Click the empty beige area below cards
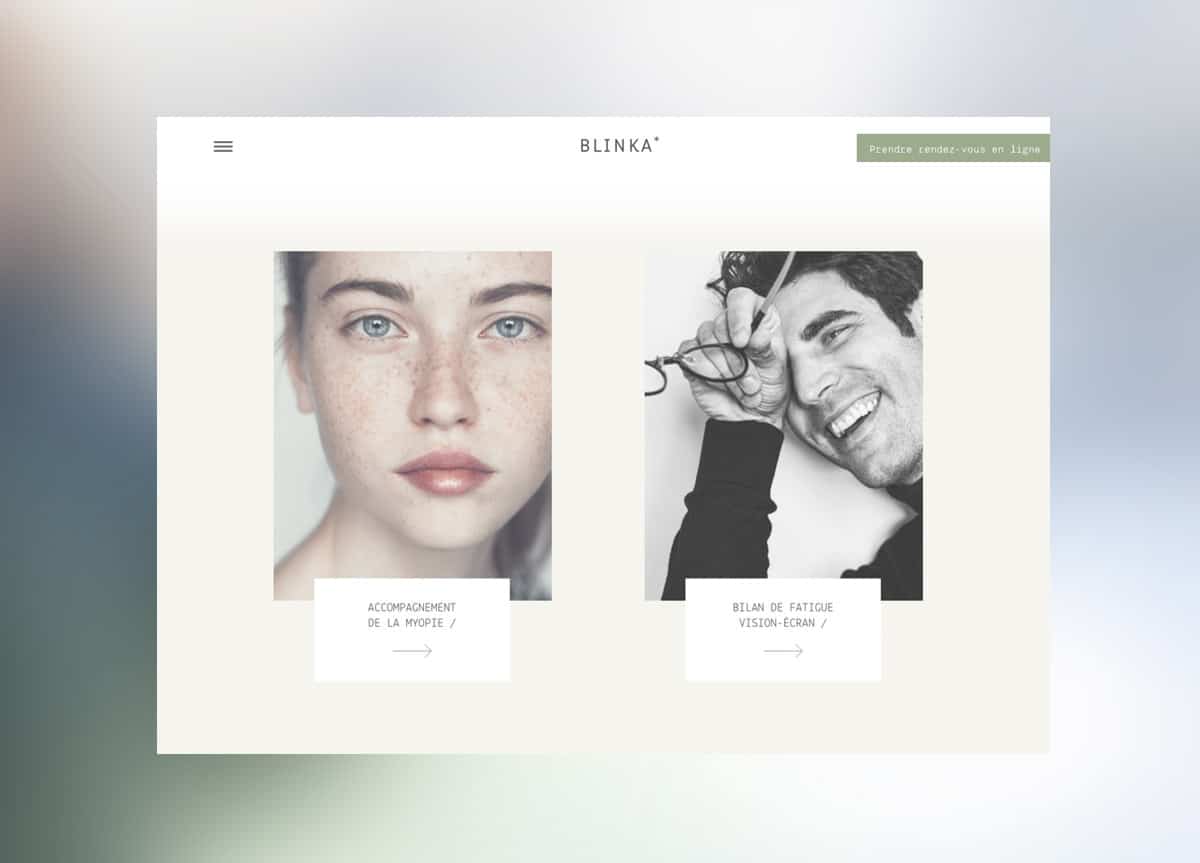Screen dimensions: 1200x863 coord(600,718)
